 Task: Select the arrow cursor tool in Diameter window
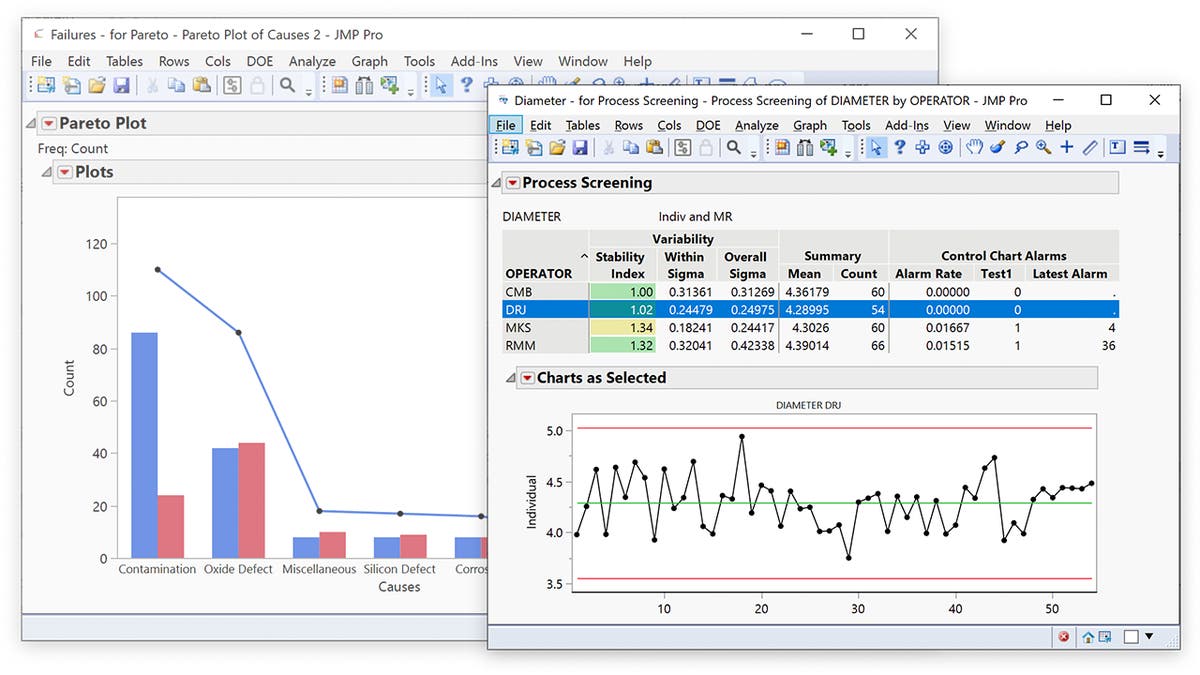click(876, 148)
